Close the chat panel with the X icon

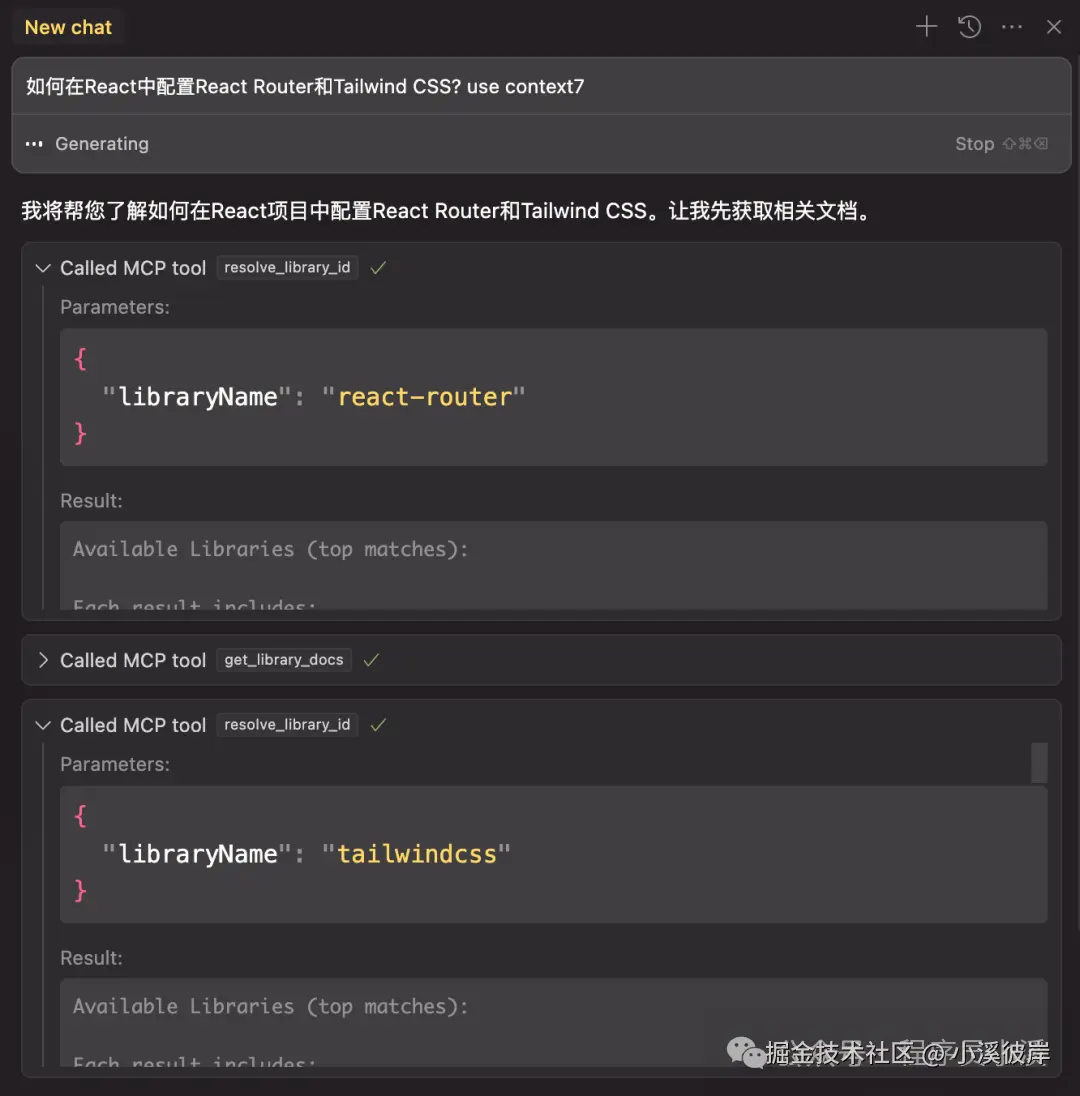pos(1053,27)
